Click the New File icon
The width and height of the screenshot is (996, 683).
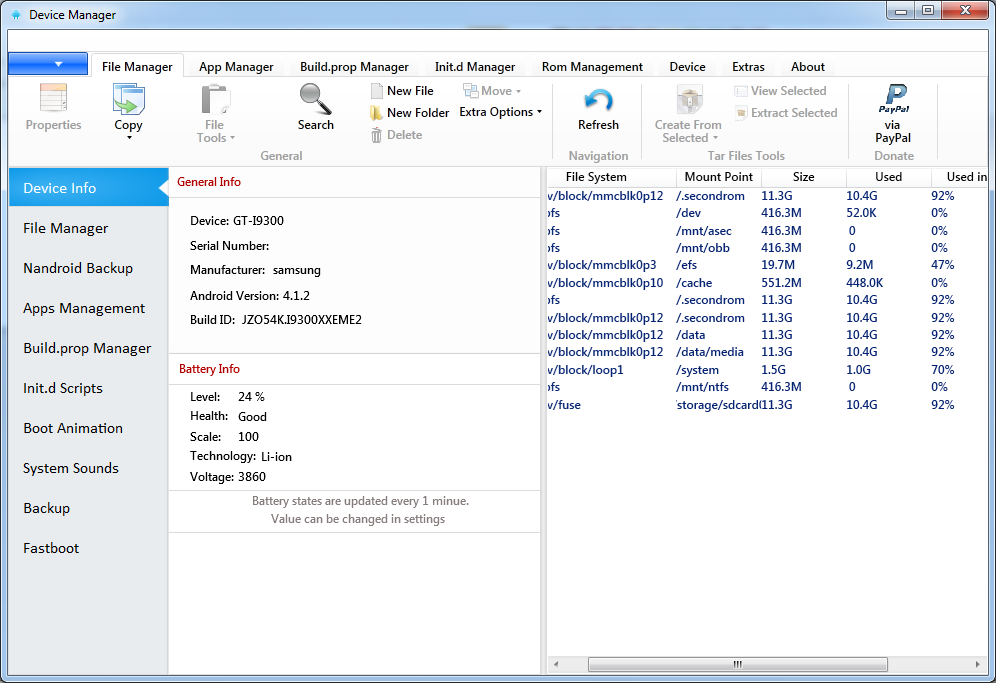(x=377, y=91)
